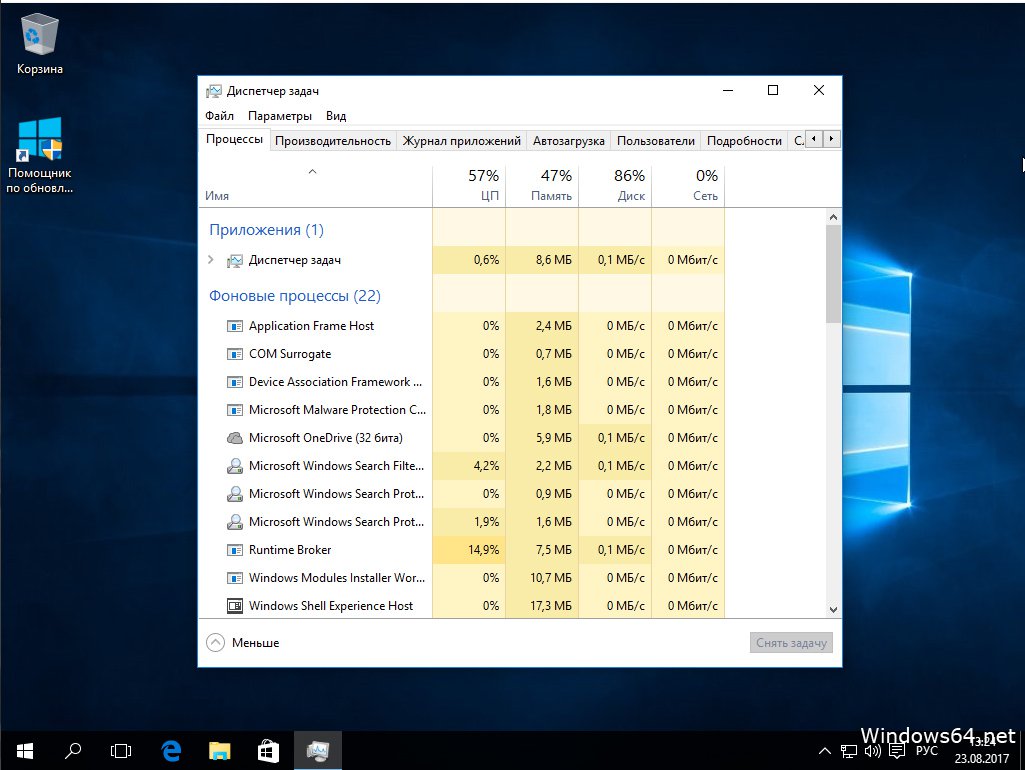This screenshot has height=770, width=1025.
Task: Sort by the ЦП 57% column header
Action: (x=469, y=186)
